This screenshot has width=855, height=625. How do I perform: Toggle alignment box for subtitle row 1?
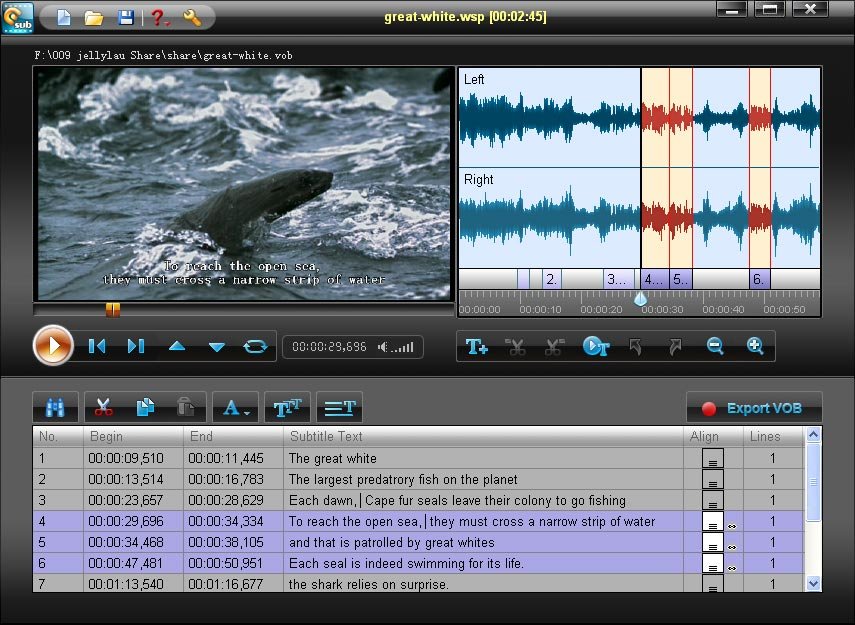pyautogui.click(x=713, y=460)
